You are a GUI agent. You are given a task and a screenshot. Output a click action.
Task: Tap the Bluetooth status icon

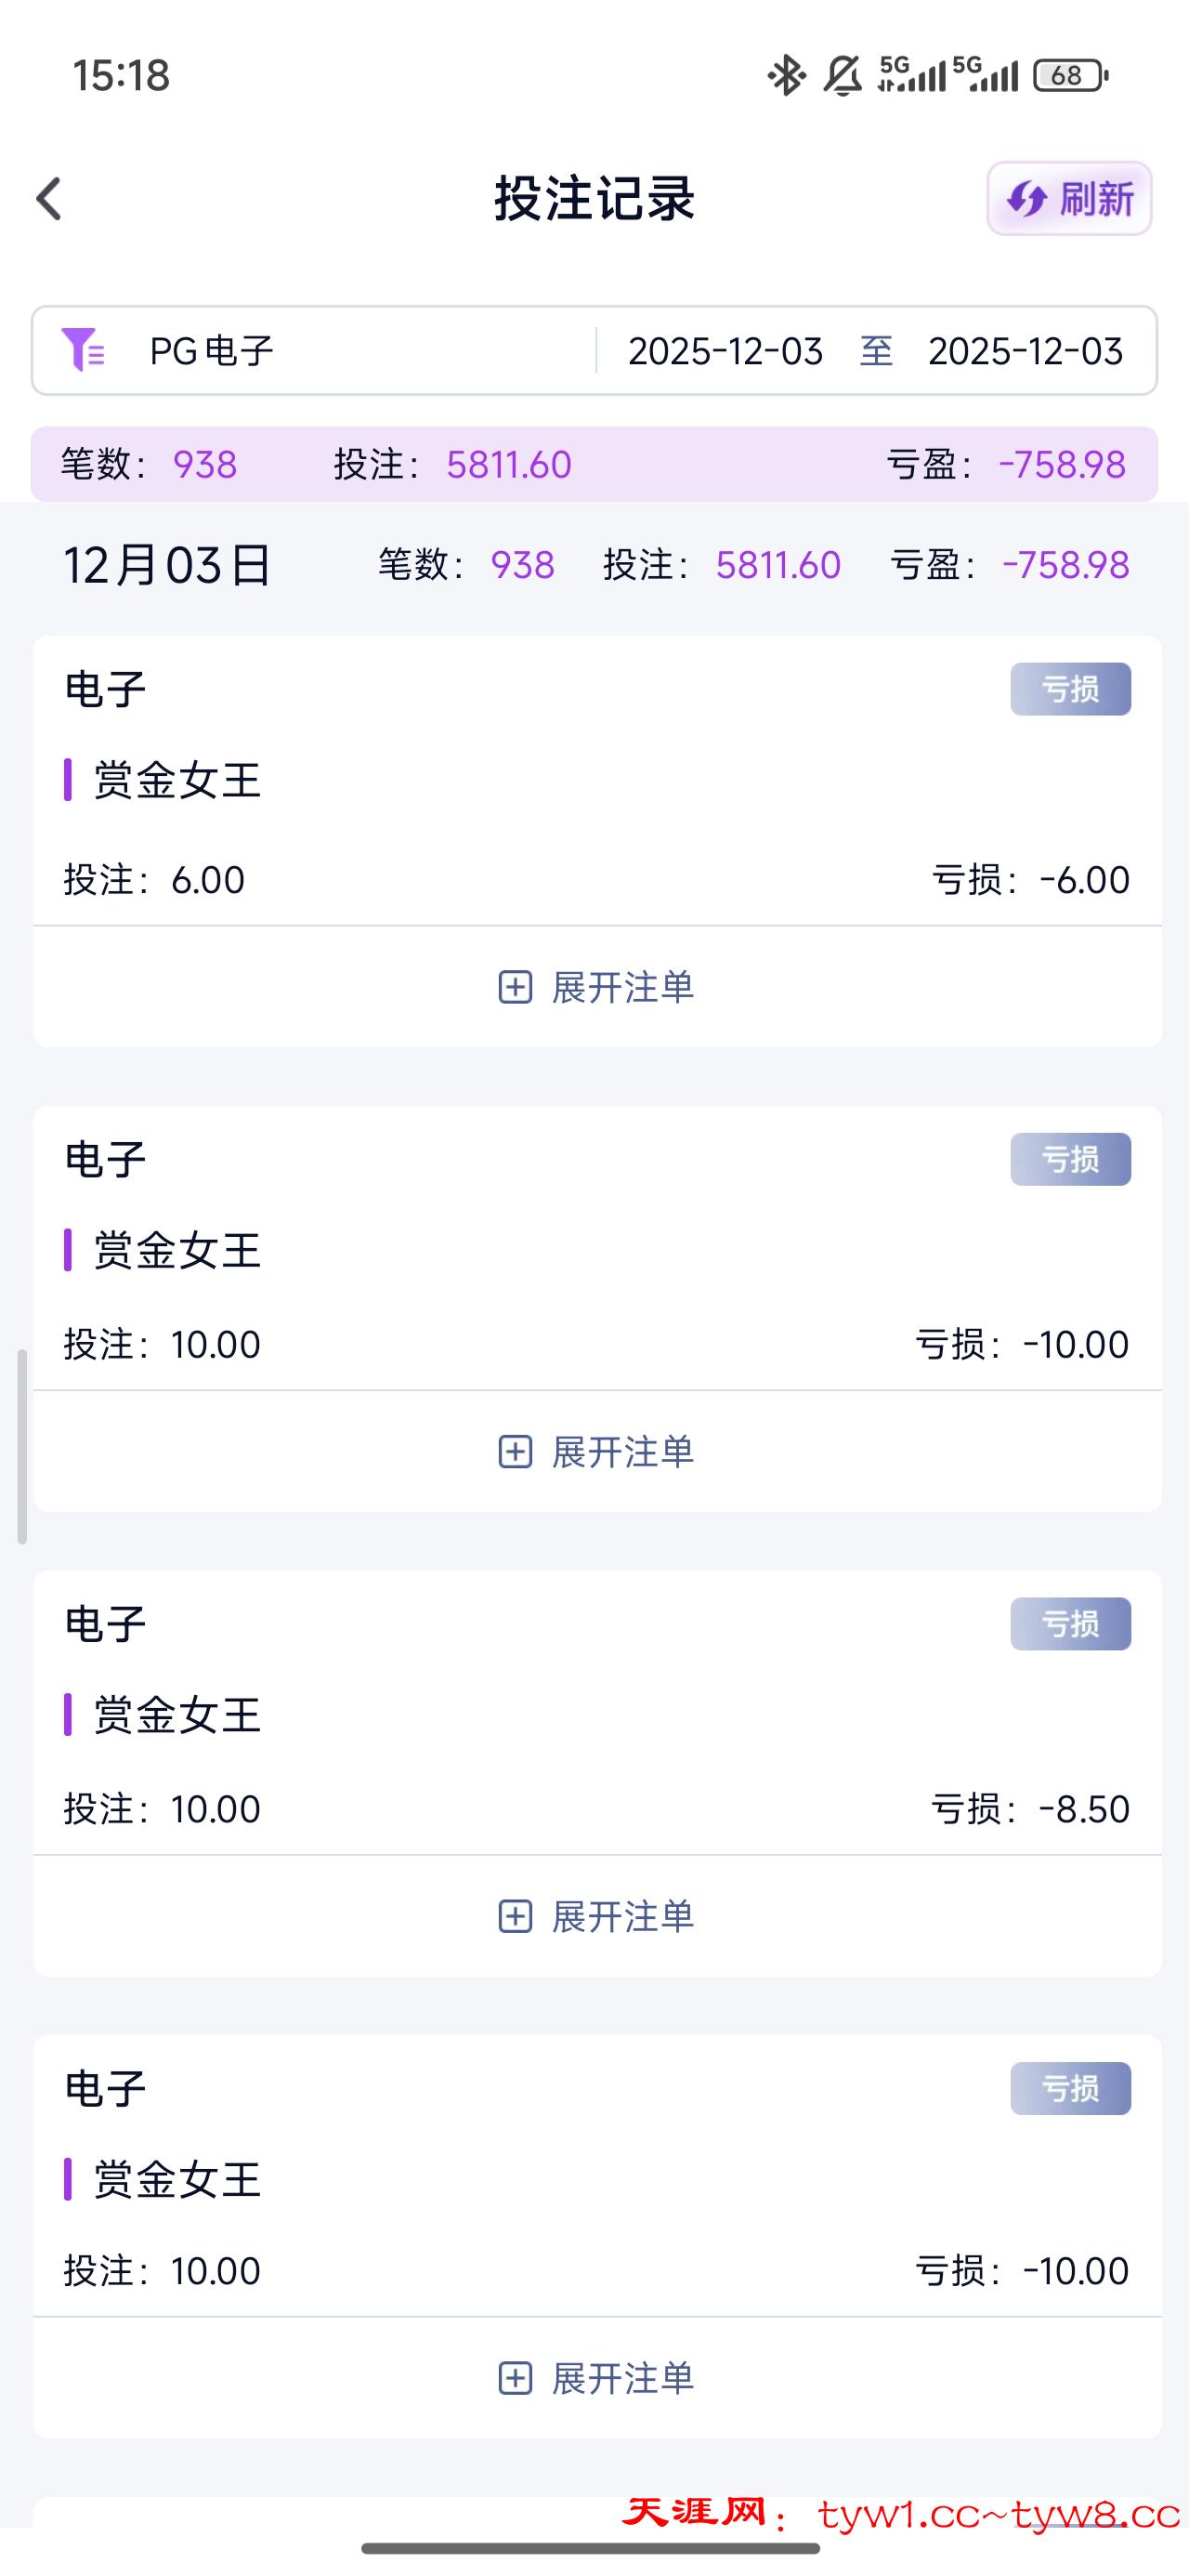[x=786, y=76]
